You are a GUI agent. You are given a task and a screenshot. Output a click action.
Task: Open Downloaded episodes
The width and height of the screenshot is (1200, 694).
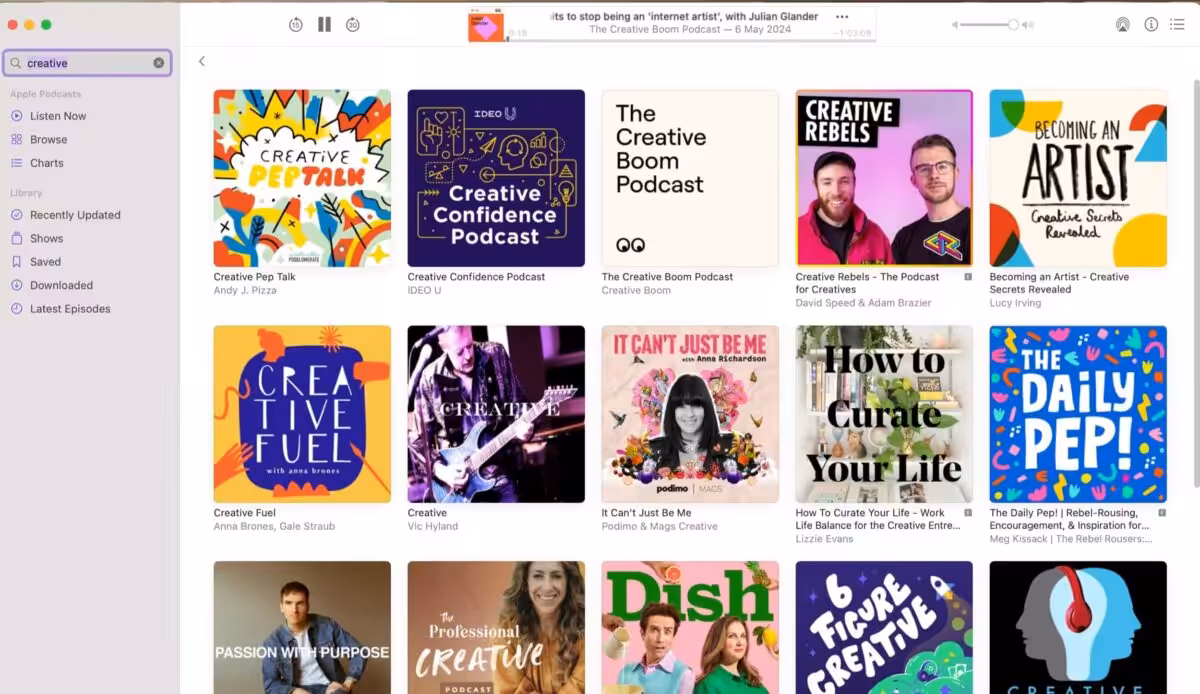coord(61,286)
